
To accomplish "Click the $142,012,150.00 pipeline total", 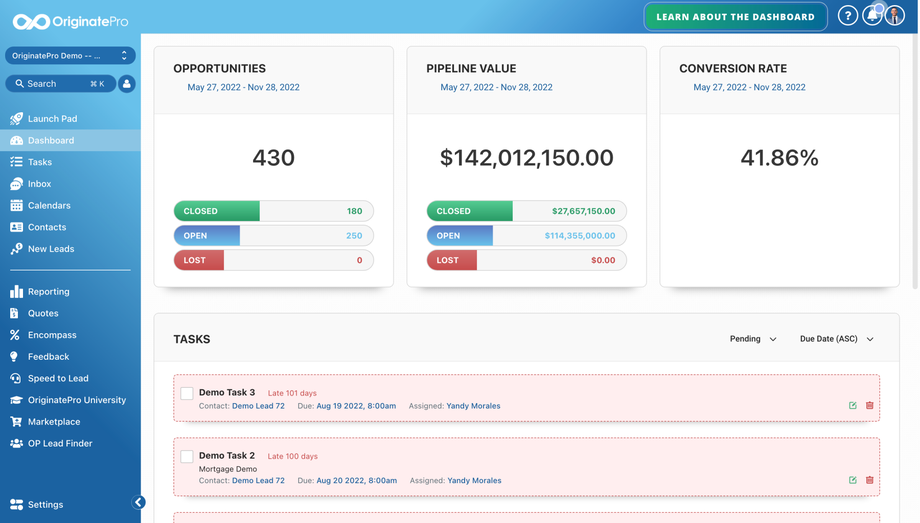I will coord(526,158).
